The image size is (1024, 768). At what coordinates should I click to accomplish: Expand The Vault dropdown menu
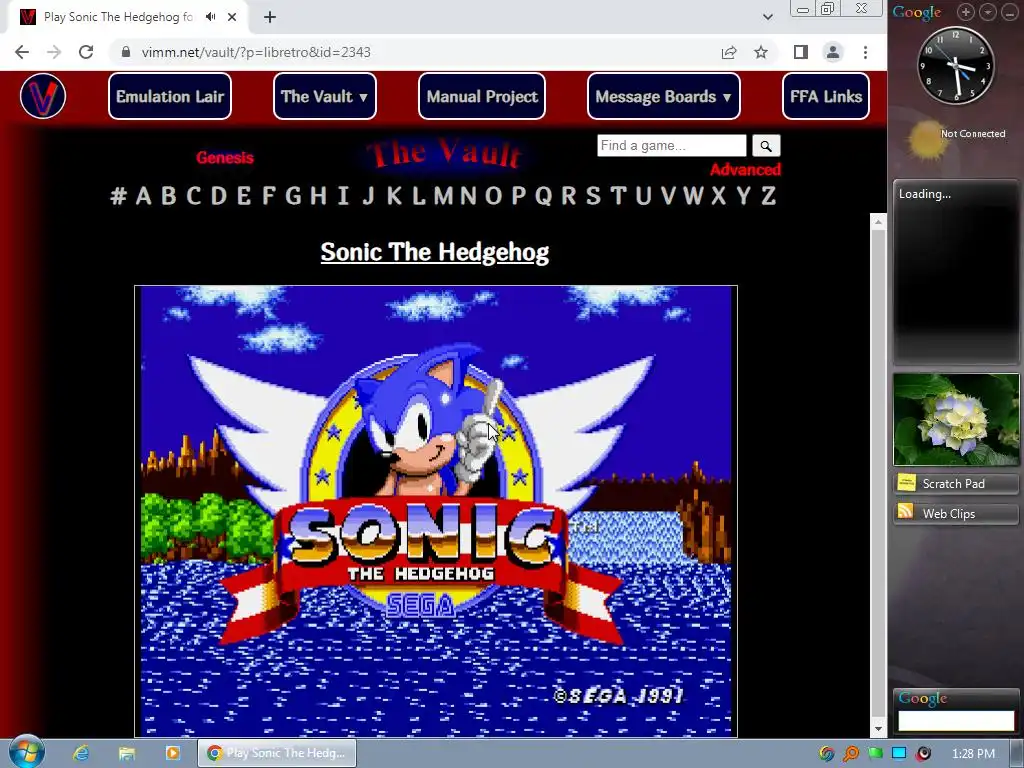point(325,96)
